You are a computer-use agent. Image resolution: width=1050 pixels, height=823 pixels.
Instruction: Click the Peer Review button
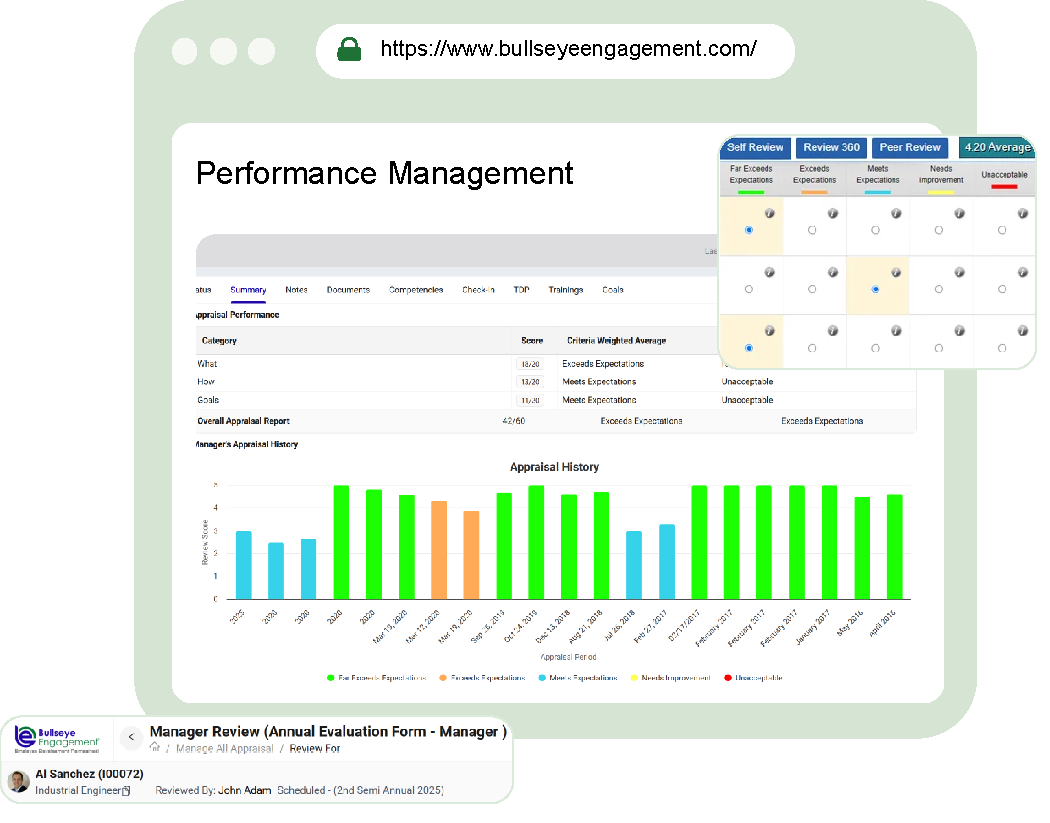coord(910,147)
